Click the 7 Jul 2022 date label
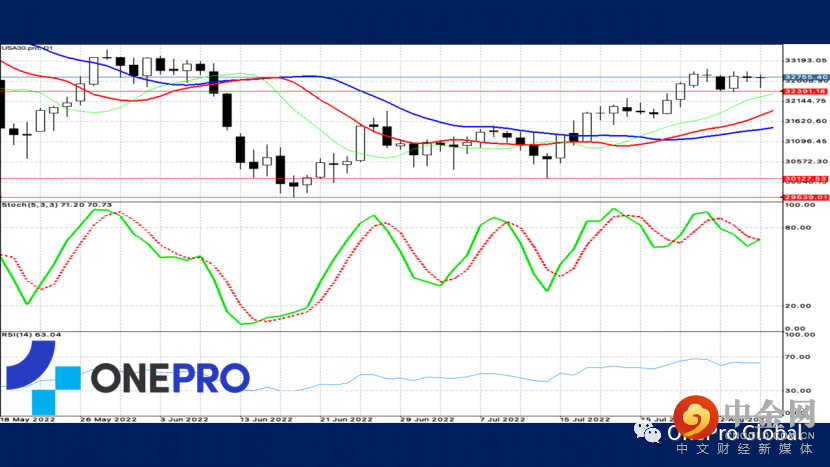 click(502, 419)
